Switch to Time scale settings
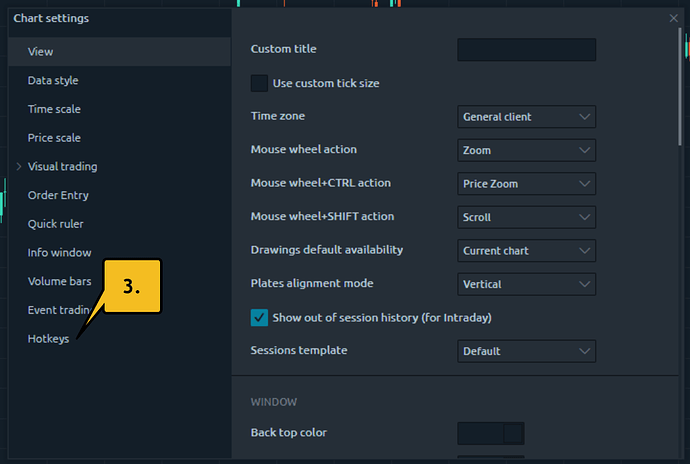 pos(54,109)
